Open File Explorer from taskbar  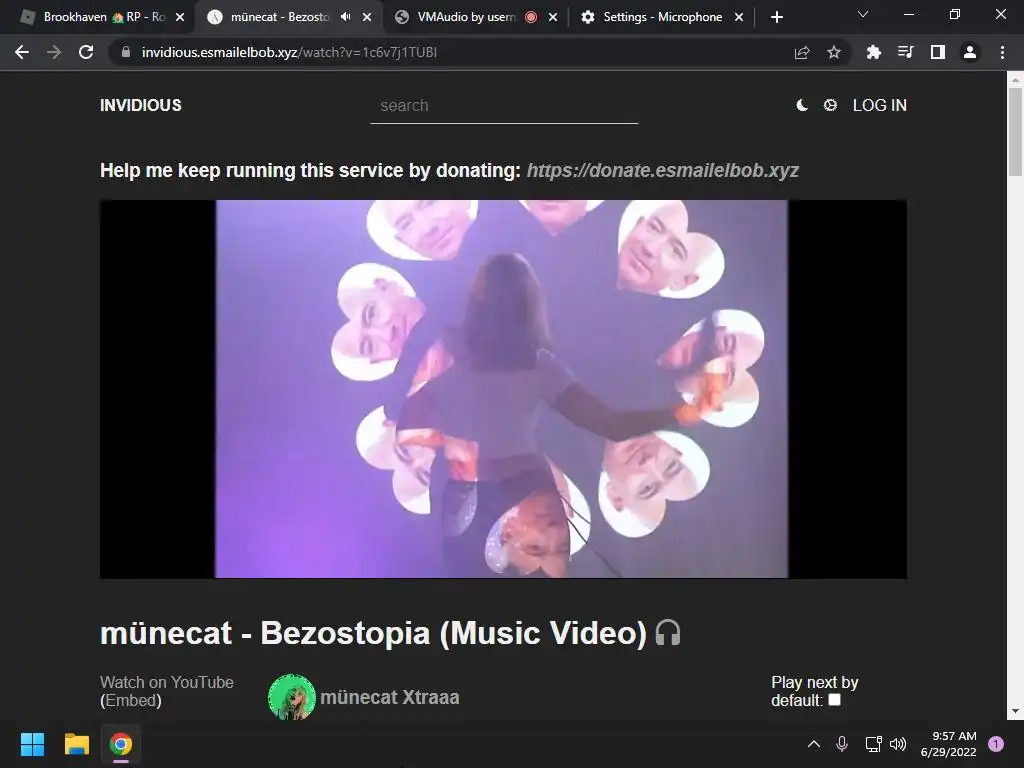pos(76,744)
